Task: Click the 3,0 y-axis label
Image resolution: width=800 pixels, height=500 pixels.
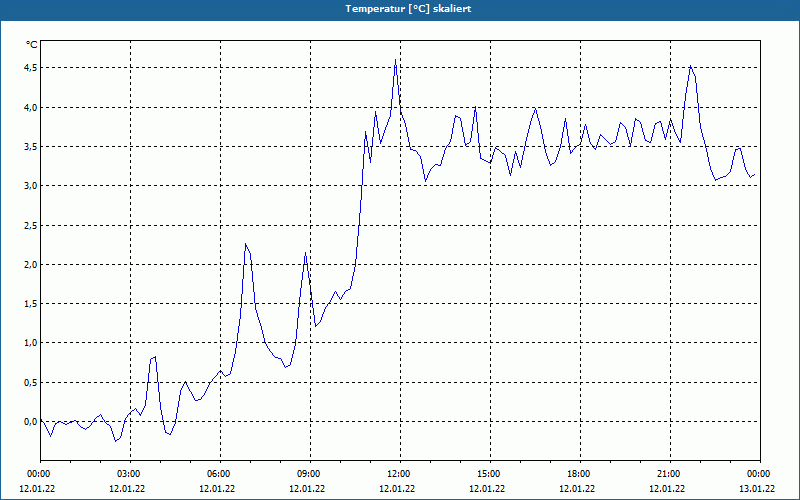Action: click(31, 186)
